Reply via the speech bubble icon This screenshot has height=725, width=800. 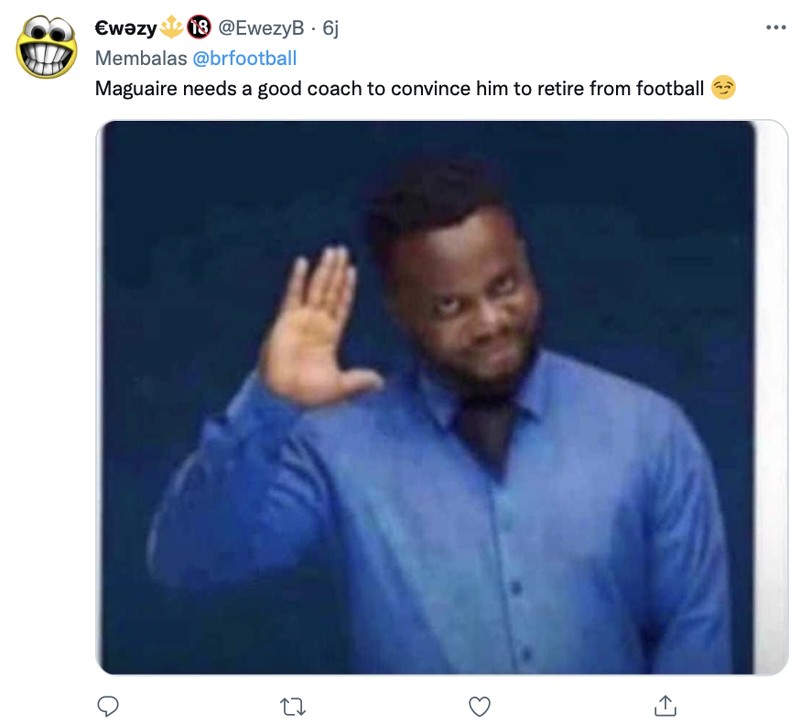pyautogui.click(x=107, y=705)
